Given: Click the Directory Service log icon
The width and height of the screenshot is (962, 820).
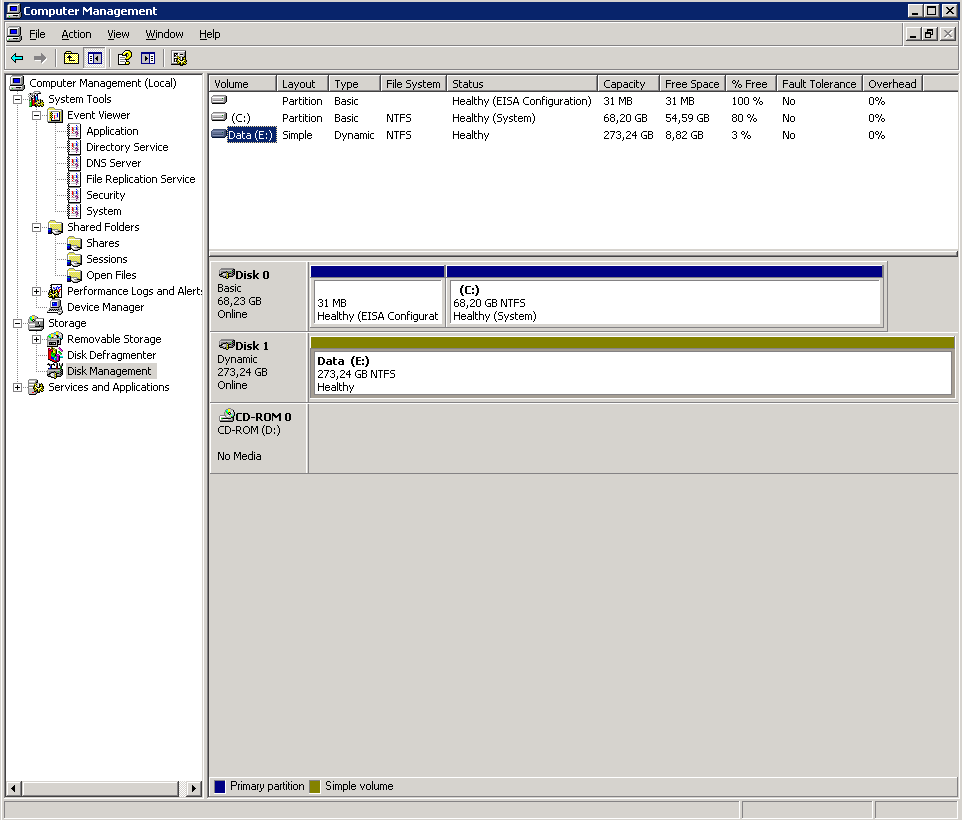Looking at the screenshot, I should tap(74, 147).
